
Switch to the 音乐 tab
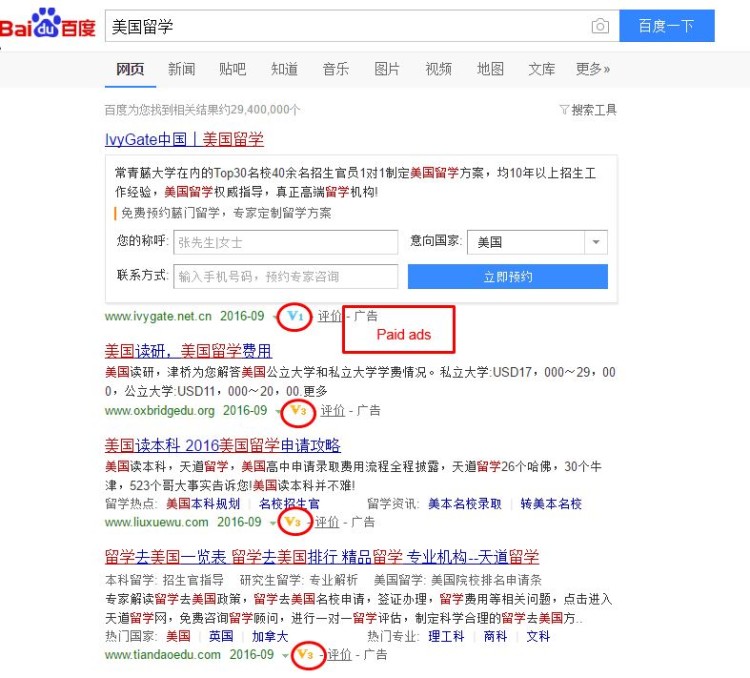tap(335, 69)
